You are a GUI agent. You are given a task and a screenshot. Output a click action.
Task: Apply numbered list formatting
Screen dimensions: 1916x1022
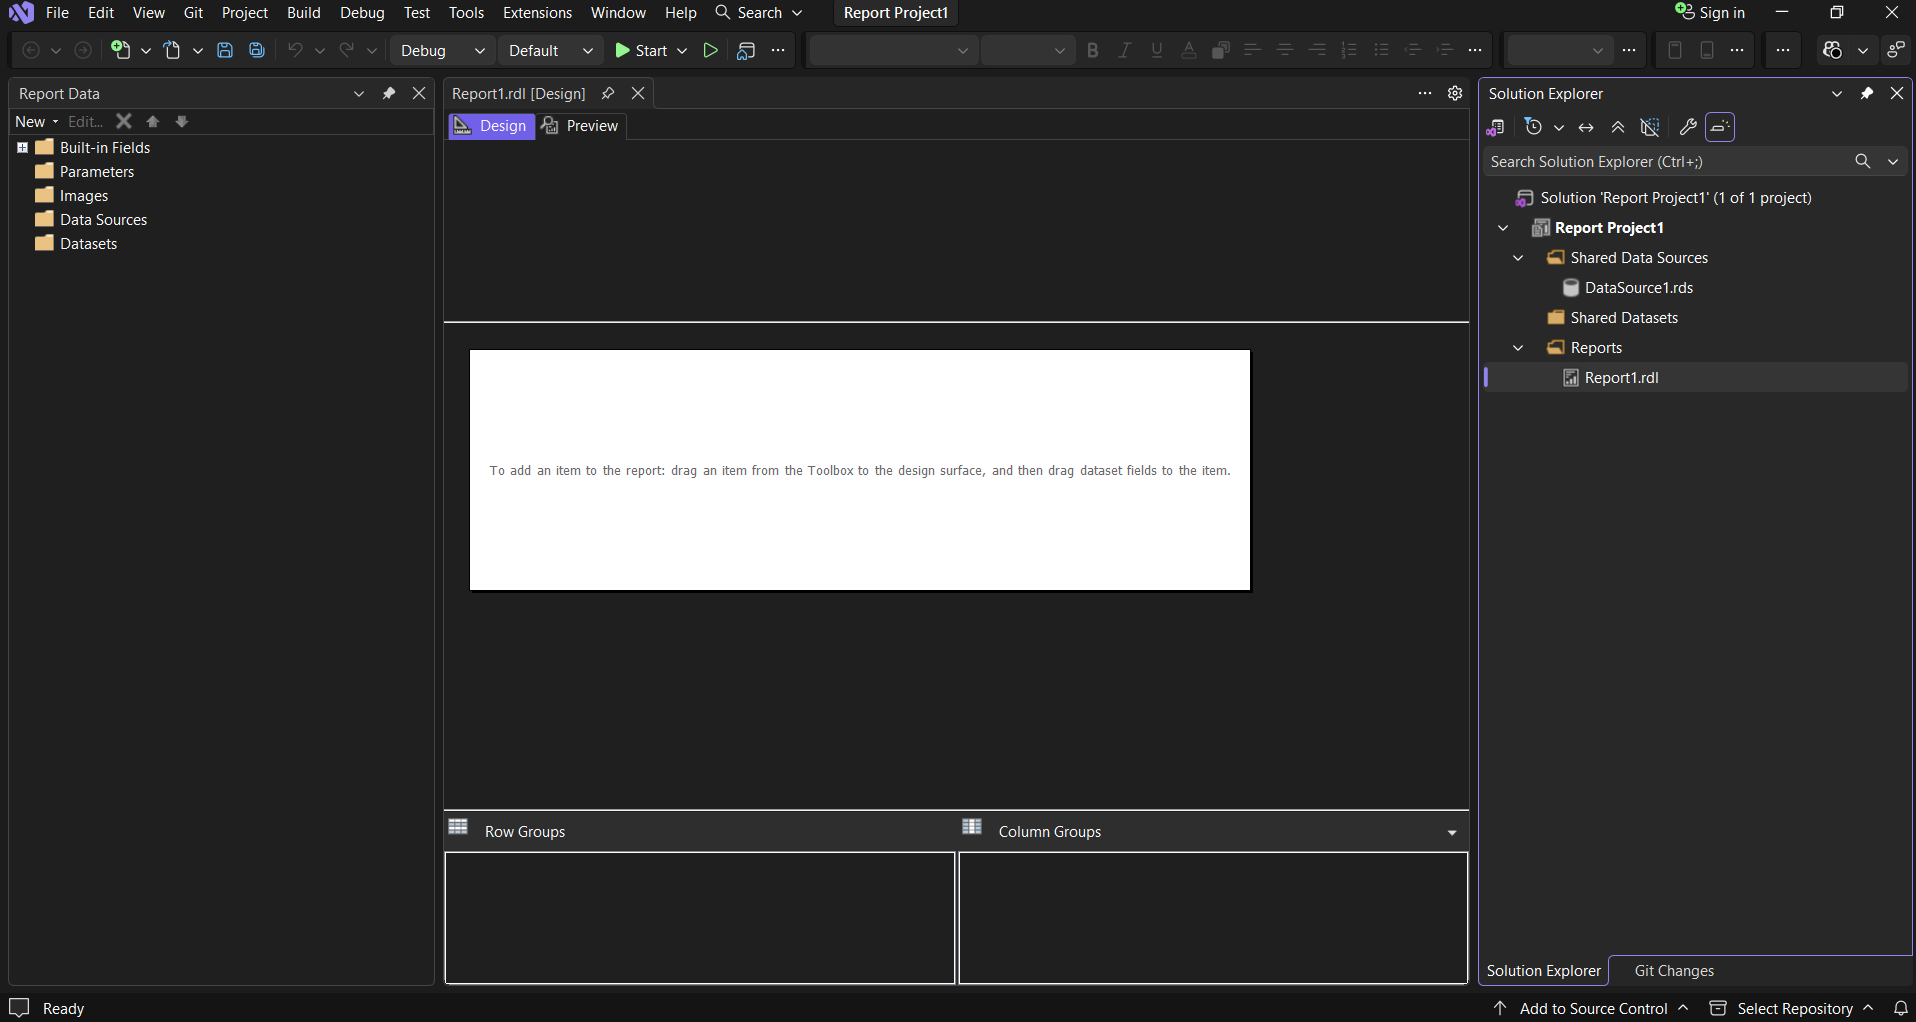(1349, 50)
